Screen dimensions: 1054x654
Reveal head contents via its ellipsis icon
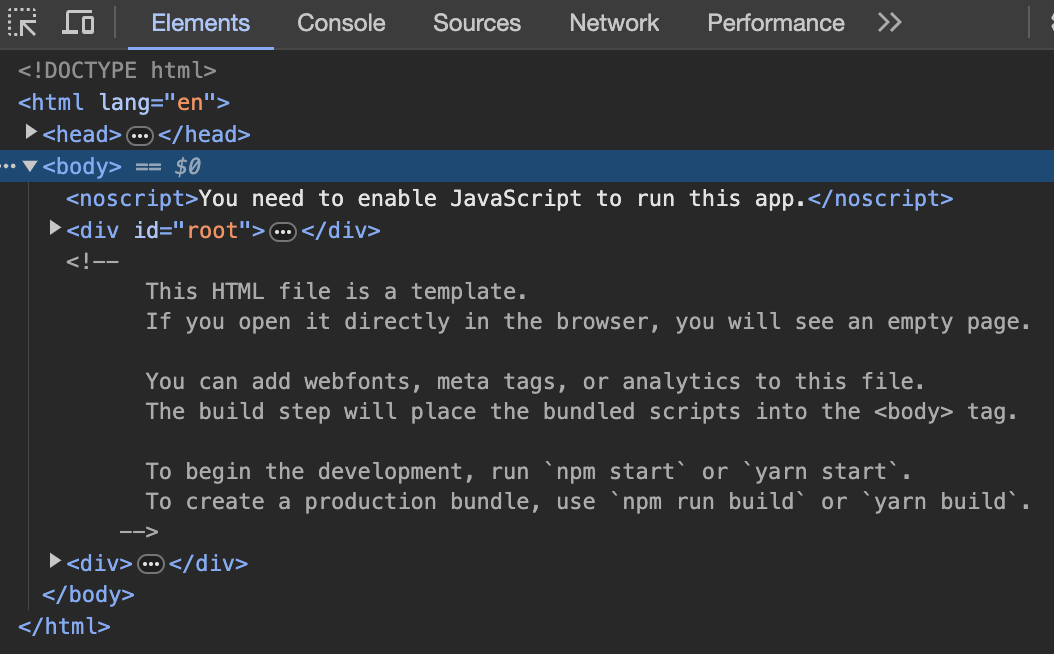pyautogui.click(x=140, y=134)
